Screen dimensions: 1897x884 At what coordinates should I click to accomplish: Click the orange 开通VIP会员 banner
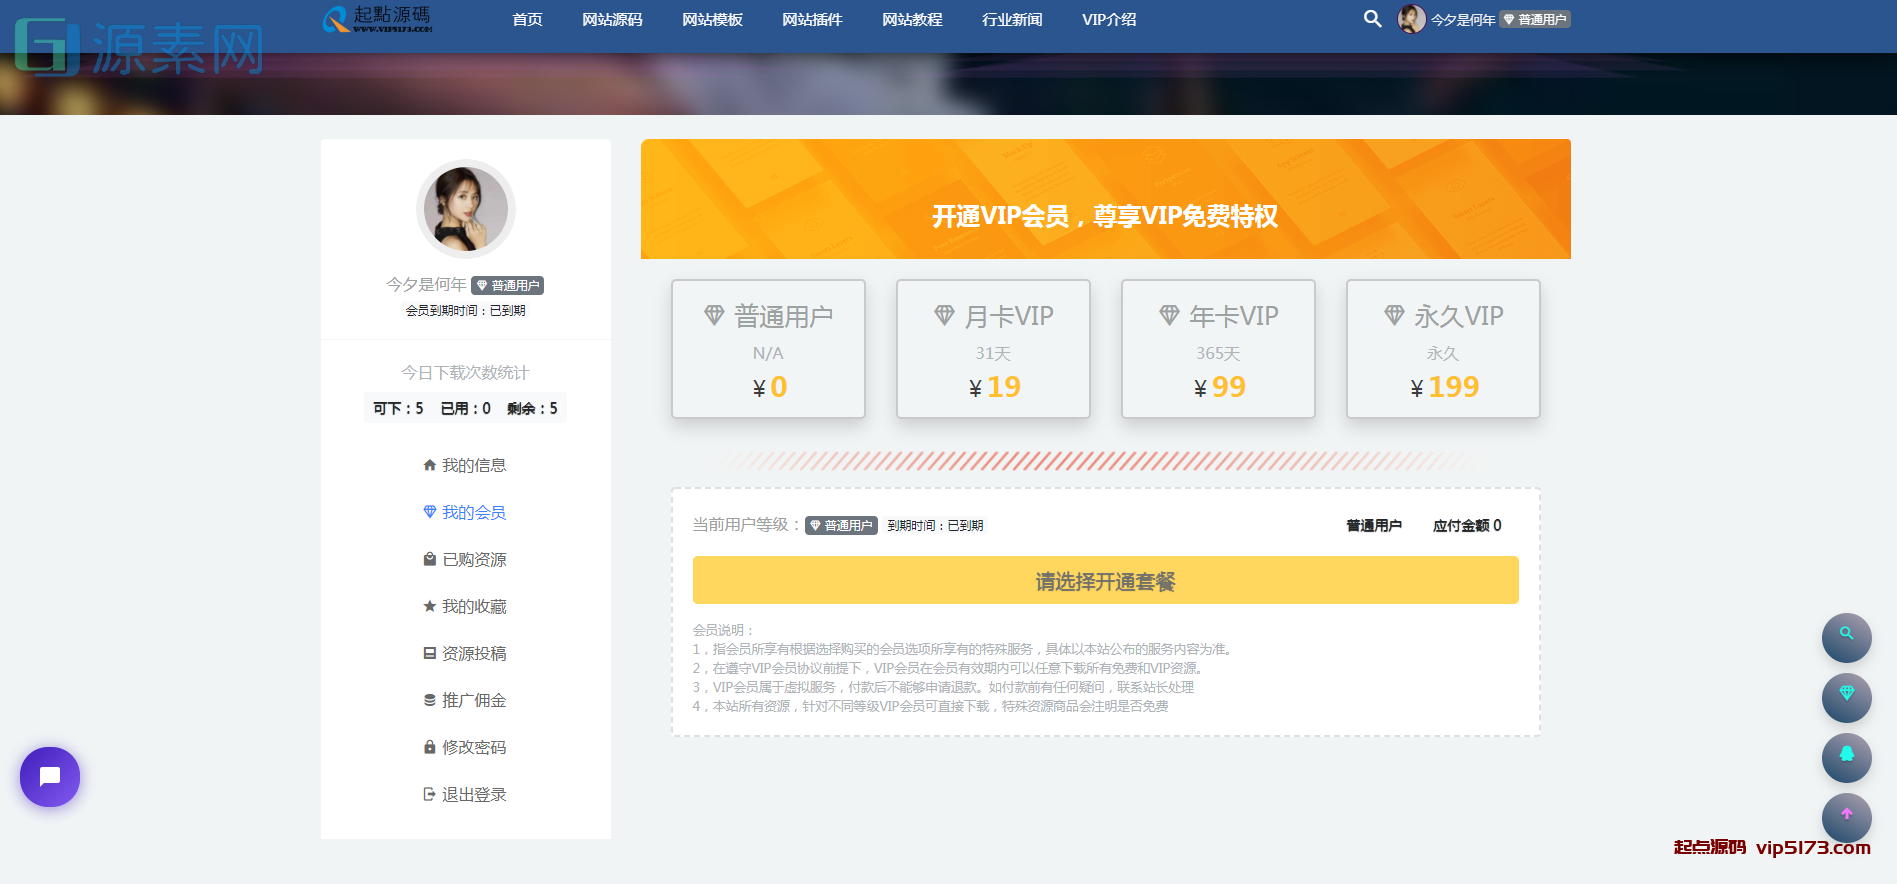[x=1105, y=199]
